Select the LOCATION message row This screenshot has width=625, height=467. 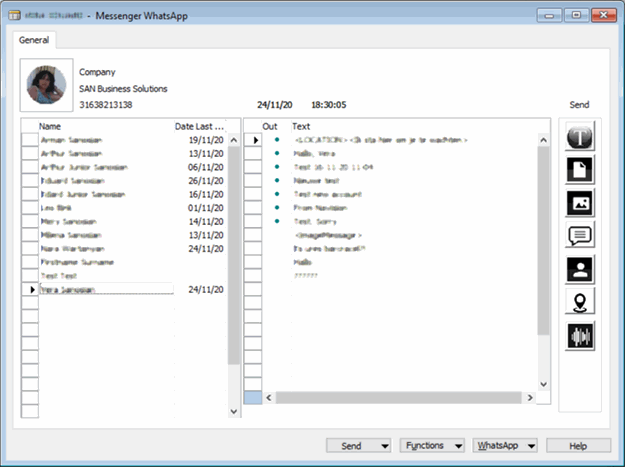pos(391,140)
